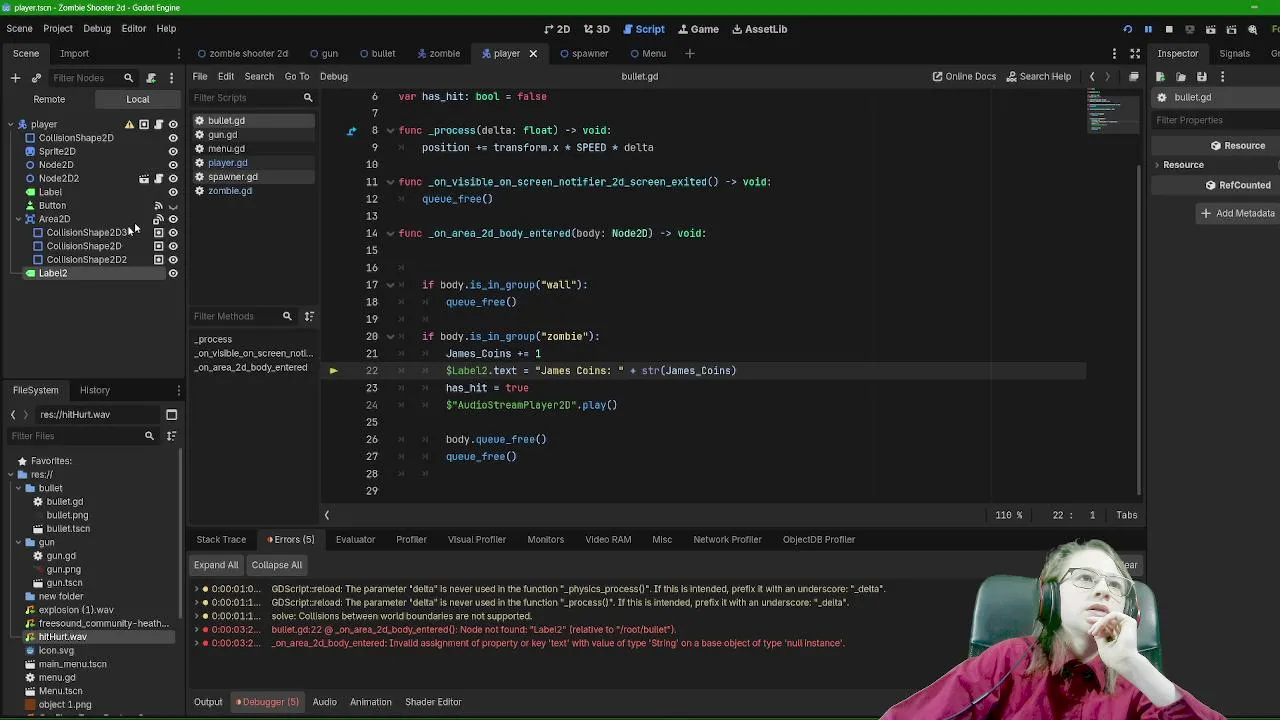This screenshot has width=1280, height=720.
Task: Go to previous edited script arrow
Action: pyautogui.click(x=1092, y=76)
